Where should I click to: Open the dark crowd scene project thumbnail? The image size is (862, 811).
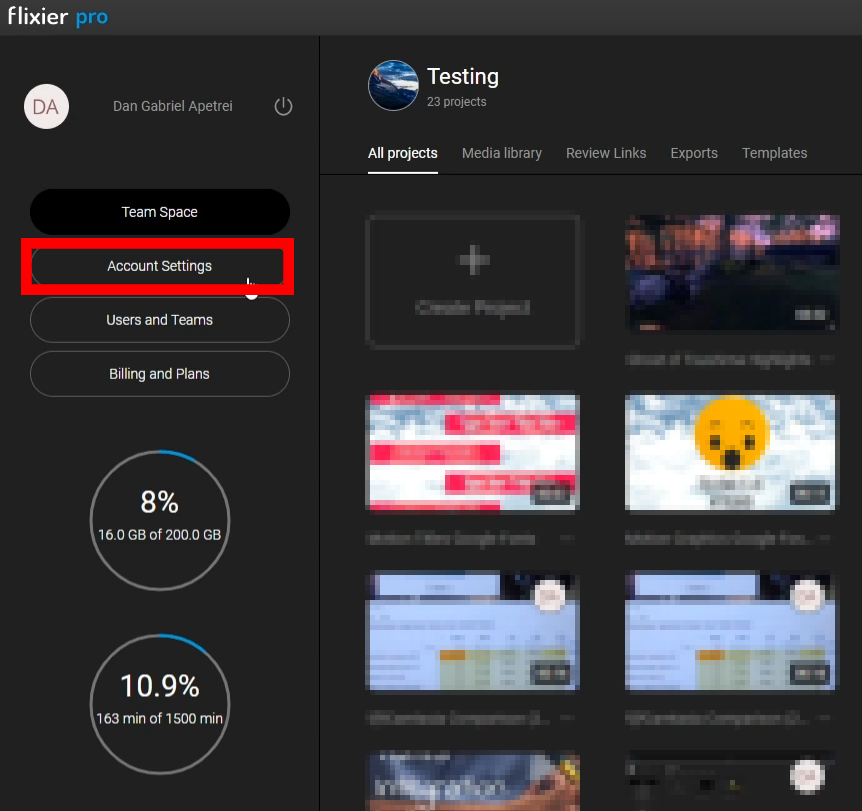pyautogui.click(x=732, y=273)
